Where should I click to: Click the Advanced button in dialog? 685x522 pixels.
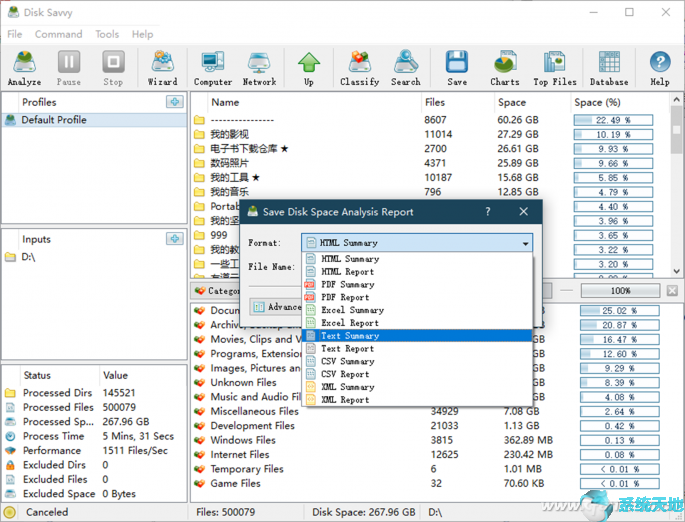276,307
